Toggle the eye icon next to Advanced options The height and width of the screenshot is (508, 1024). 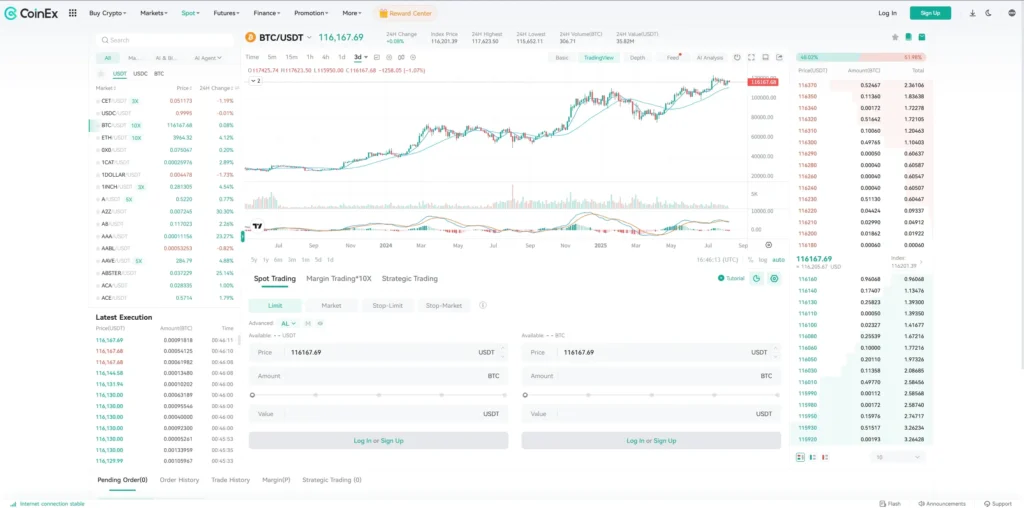(320, 323)
